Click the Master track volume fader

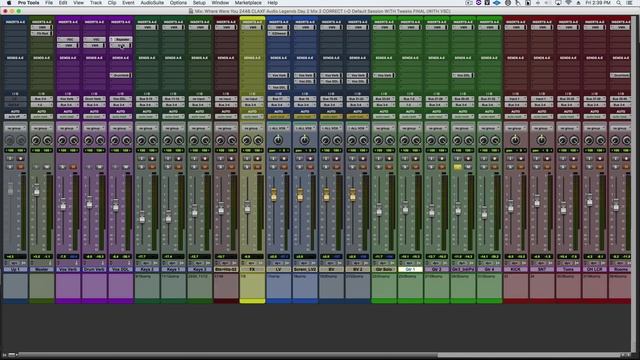[x=37, y=190]
